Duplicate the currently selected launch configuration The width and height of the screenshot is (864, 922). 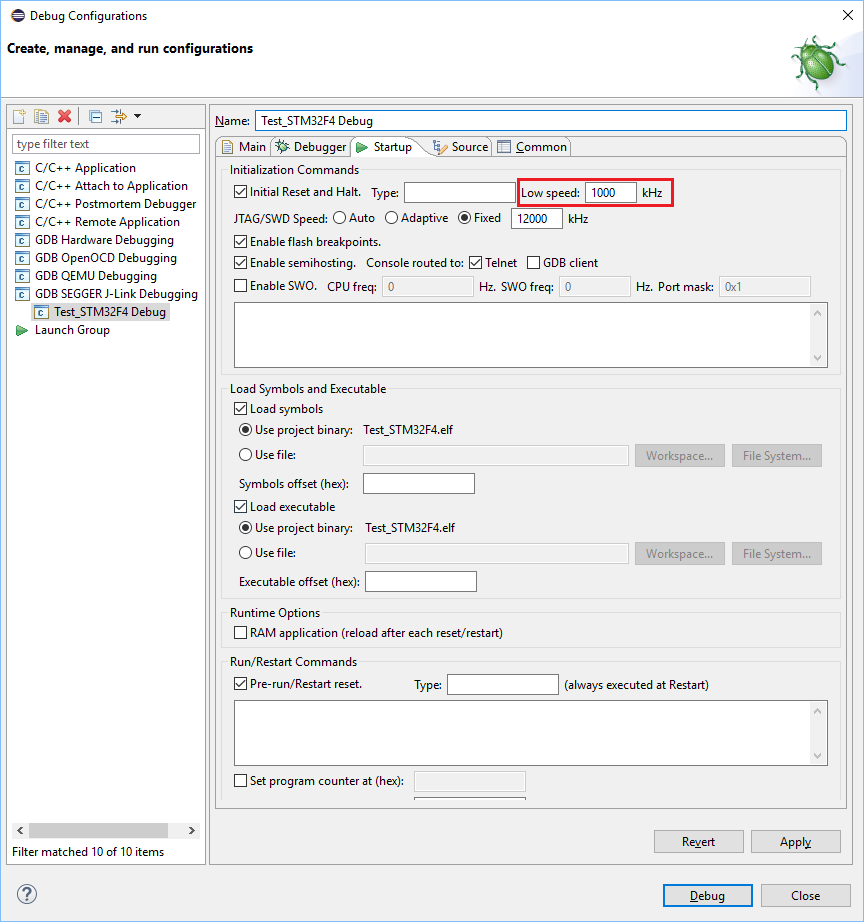tap(41, 116)
